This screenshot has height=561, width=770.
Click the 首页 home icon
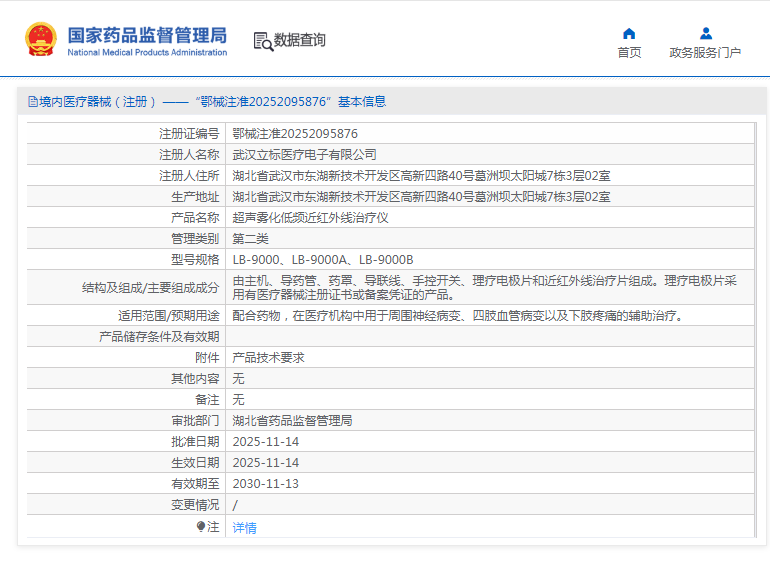629,33
